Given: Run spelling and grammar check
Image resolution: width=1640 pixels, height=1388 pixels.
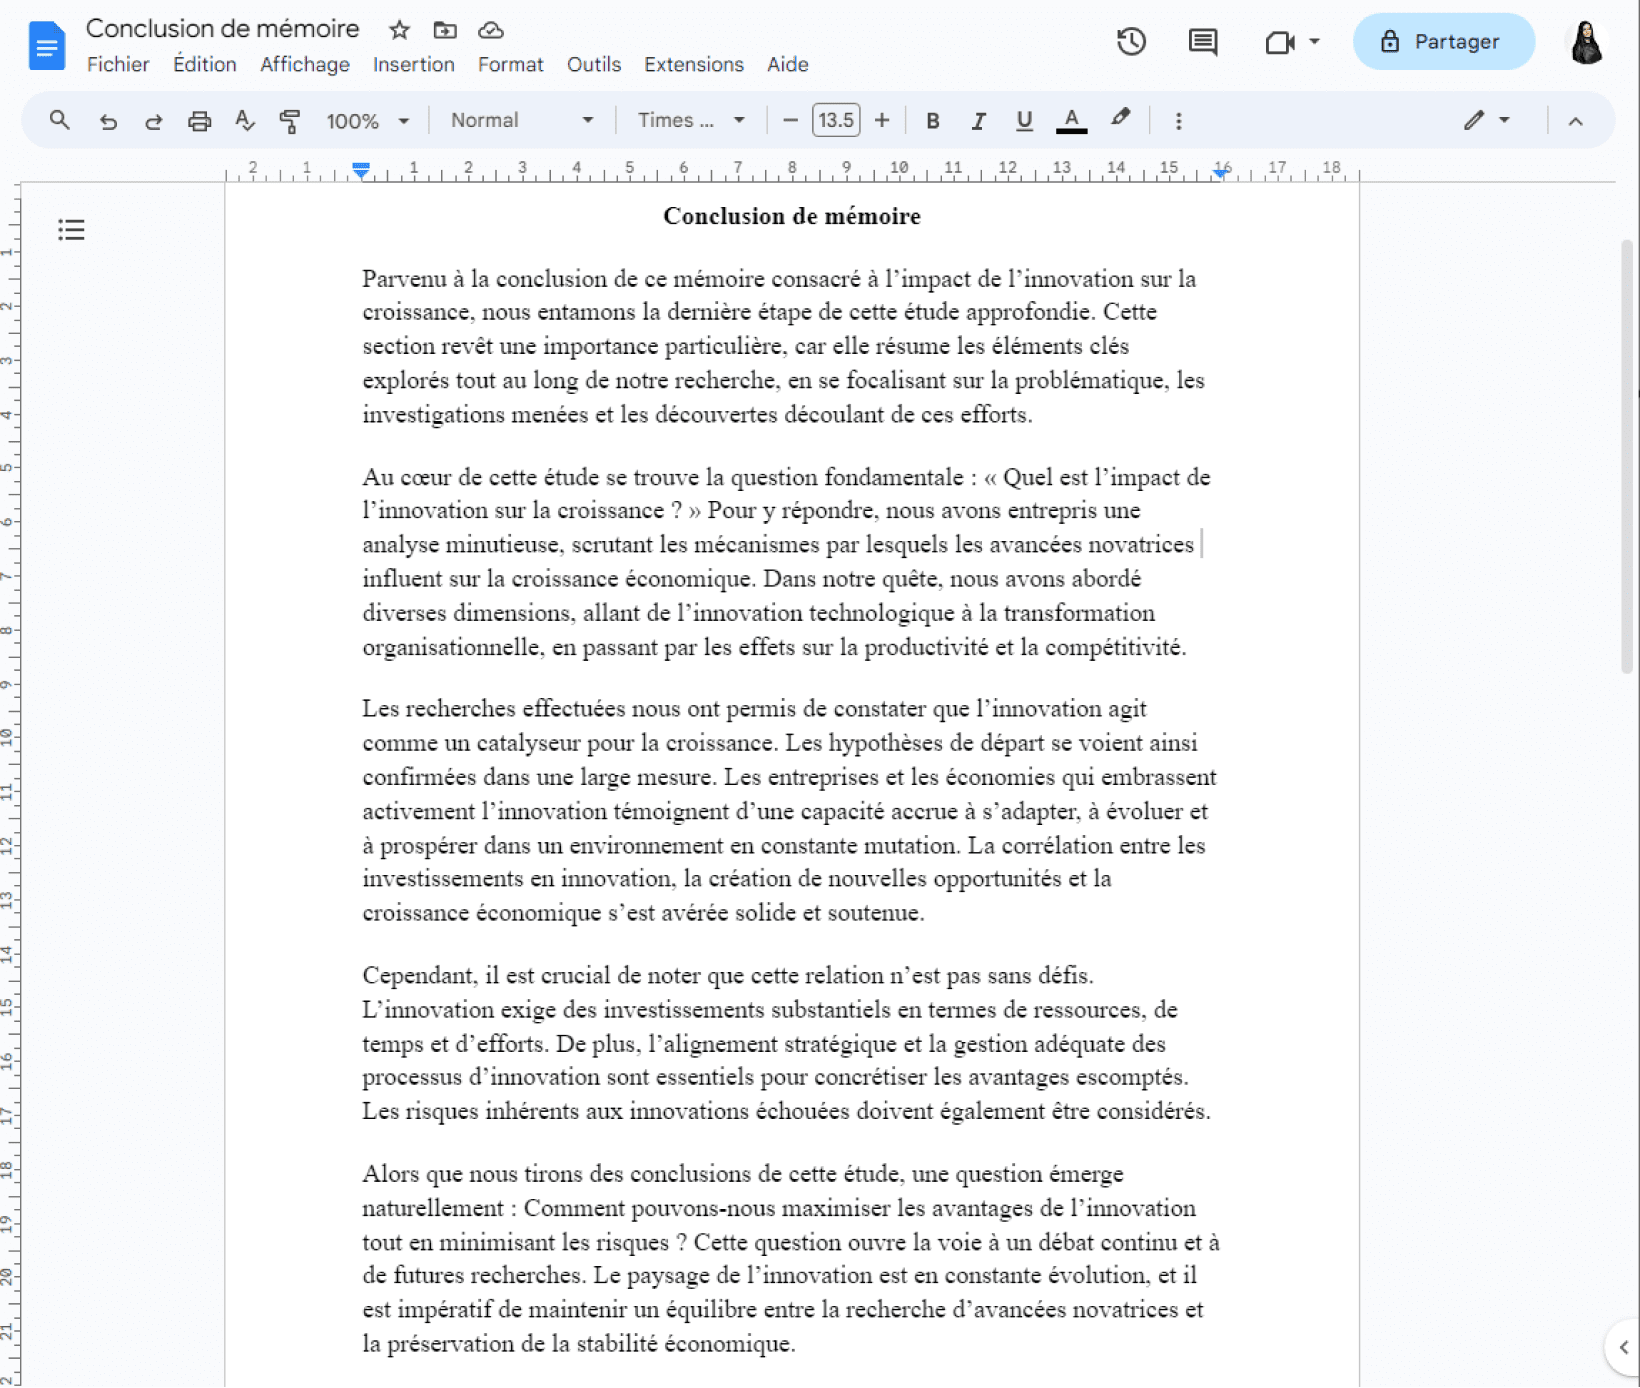Looking at the screenshot, I should click(244, 120).
